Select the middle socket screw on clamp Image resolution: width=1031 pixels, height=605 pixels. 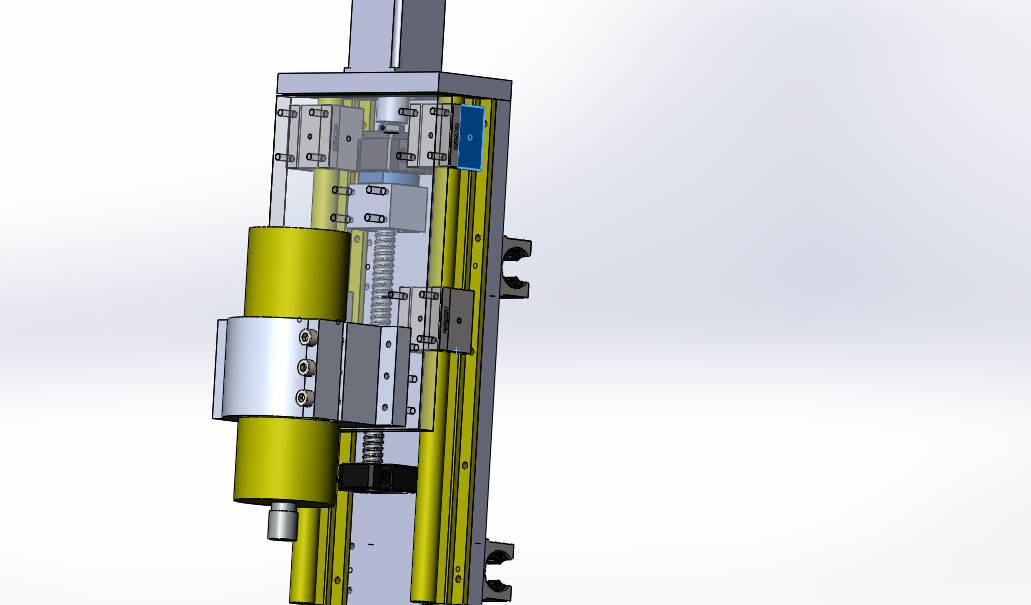pos(305,367)
